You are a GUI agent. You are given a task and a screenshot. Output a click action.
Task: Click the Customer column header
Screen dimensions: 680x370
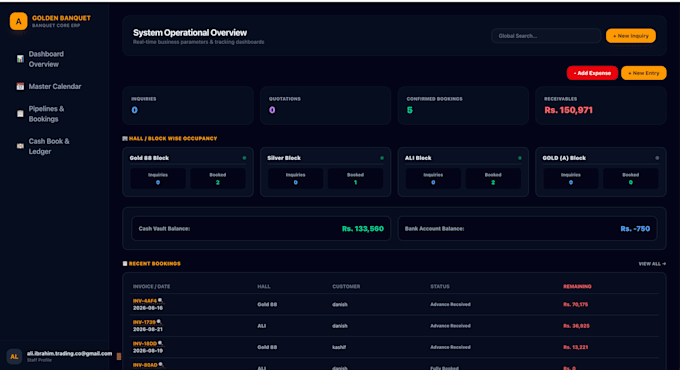(x=346, y=287)
